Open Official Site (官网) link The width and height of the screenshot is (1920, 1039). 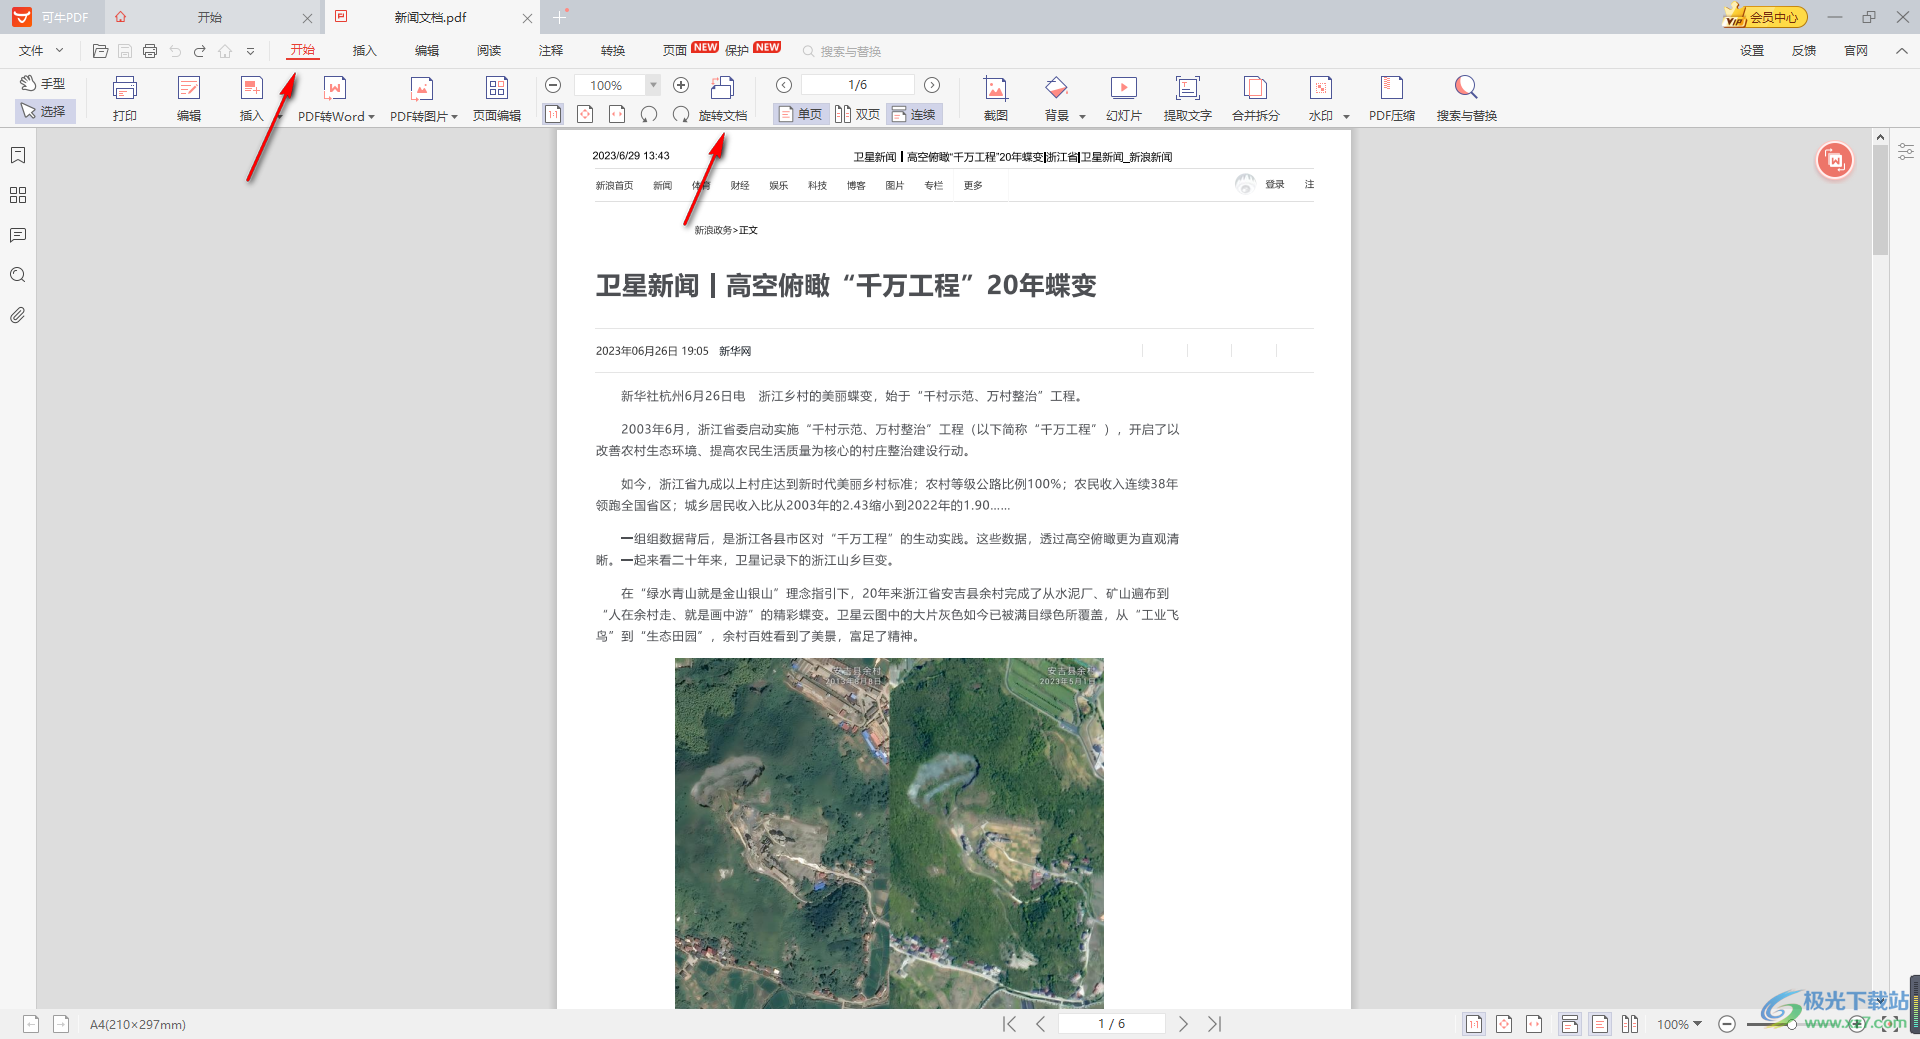click(1856, 51)
